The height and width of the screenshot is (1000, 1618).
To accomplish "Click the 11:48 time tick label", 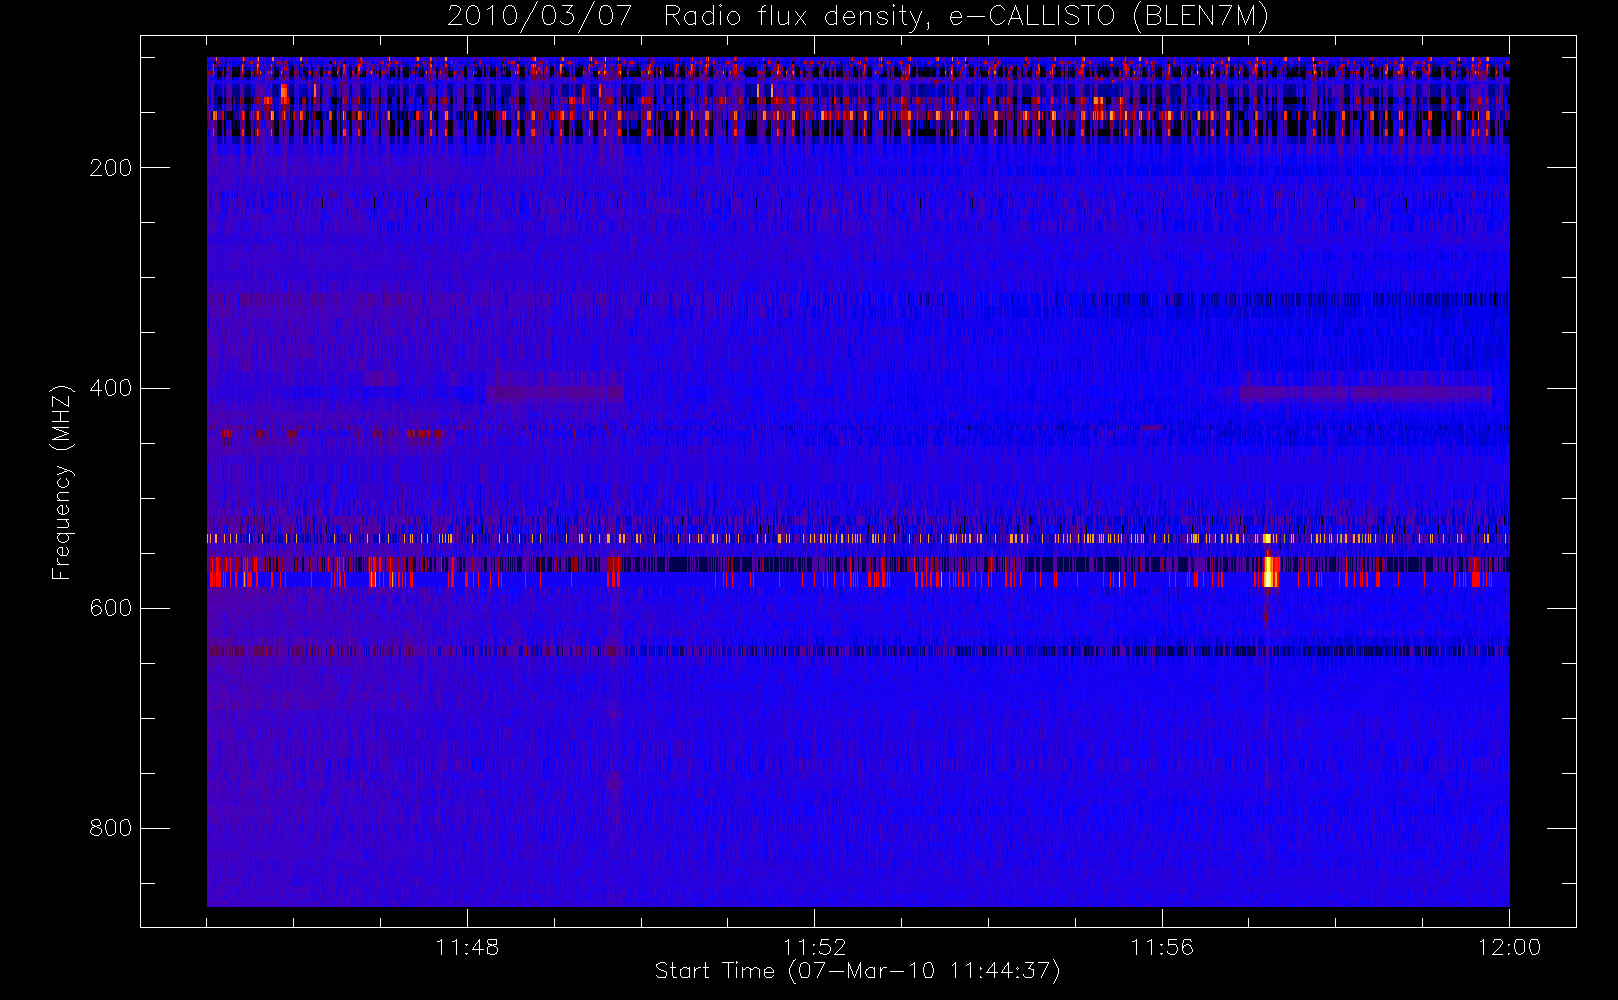I will pyautogui.click(x=467, y=947).
